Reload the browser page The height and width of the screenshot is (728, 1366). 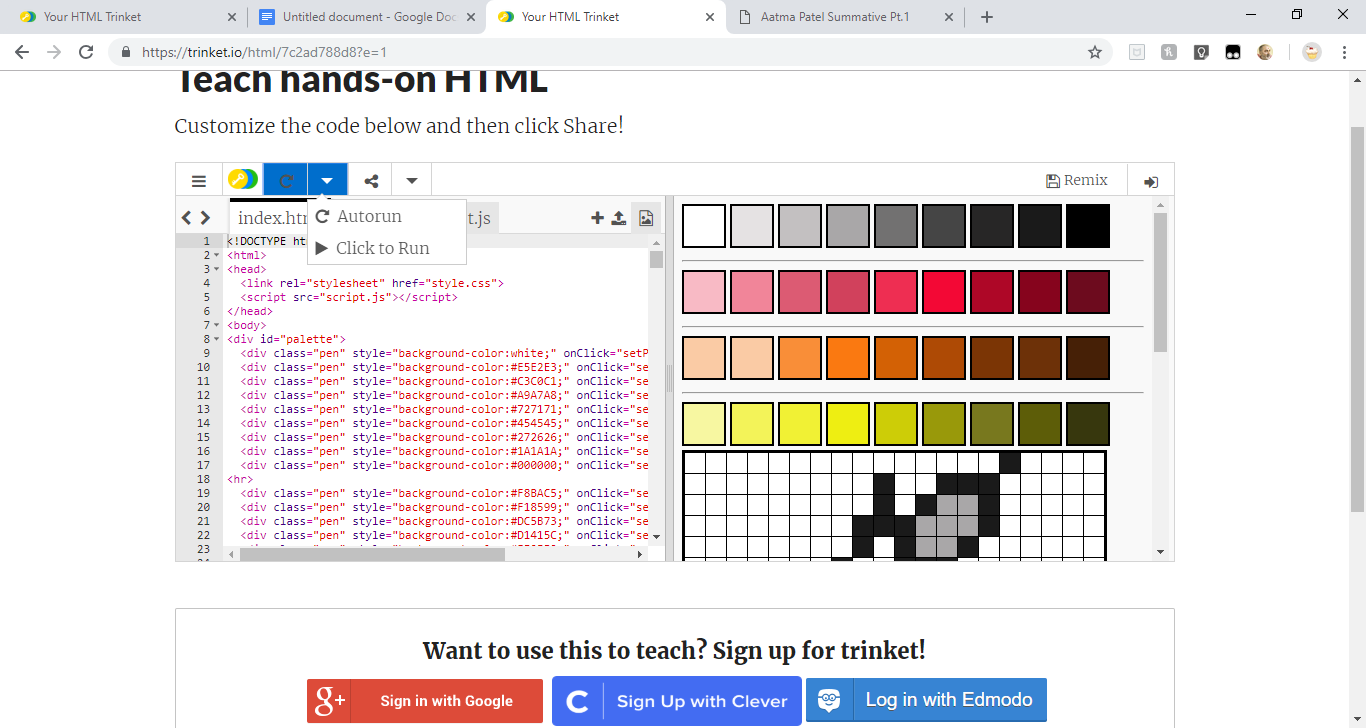[86, 52]
